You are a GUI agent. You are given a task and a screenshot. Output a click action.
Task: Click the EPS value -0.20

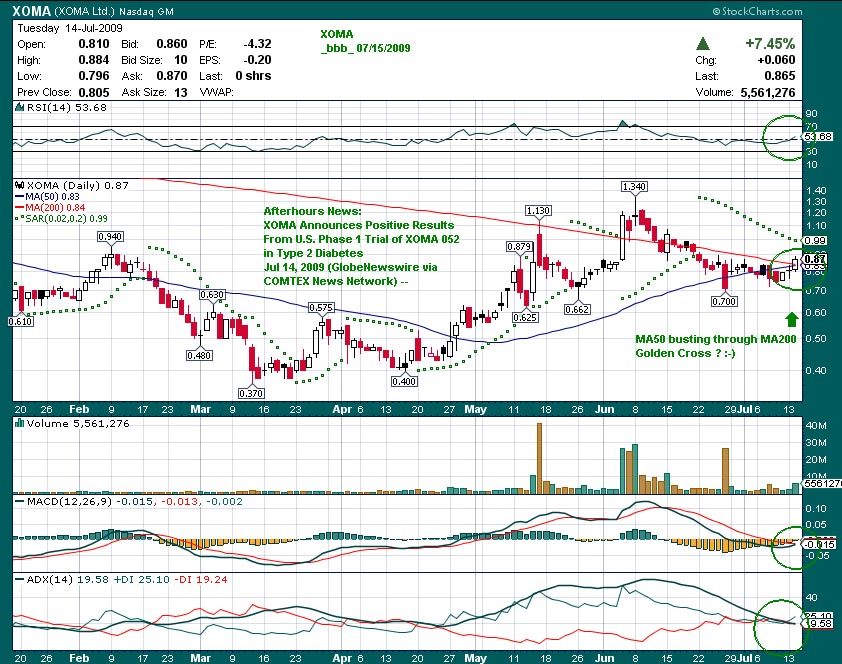257,60
